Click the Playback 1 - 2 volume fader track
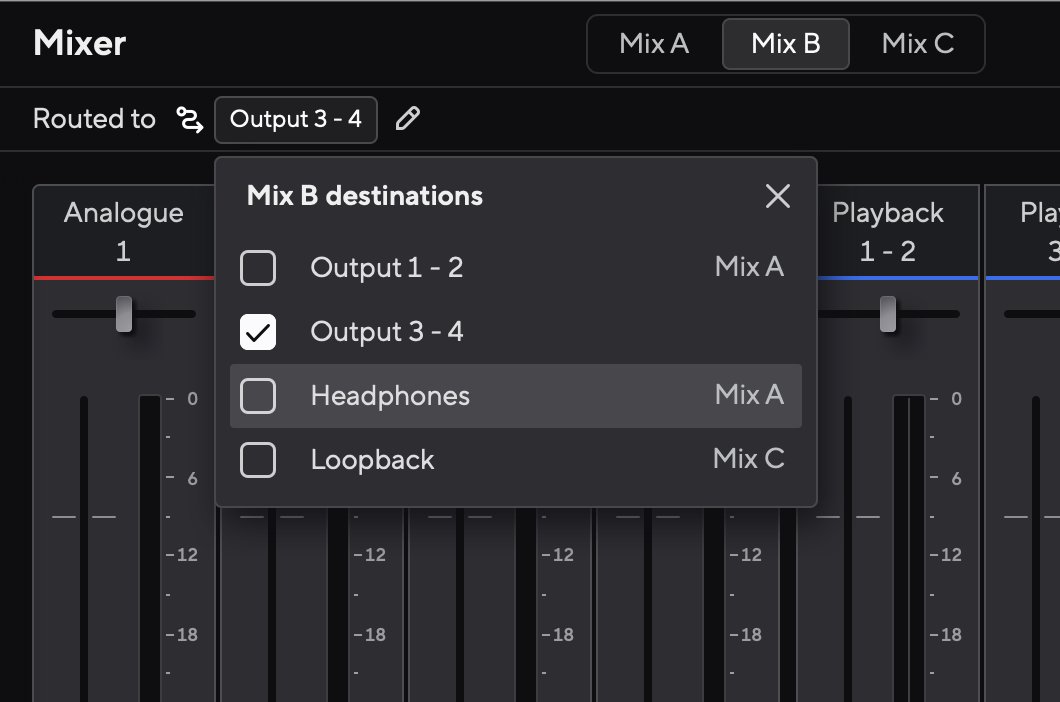The height and width of the screenshot is (702, 1060). coord(848,548)
